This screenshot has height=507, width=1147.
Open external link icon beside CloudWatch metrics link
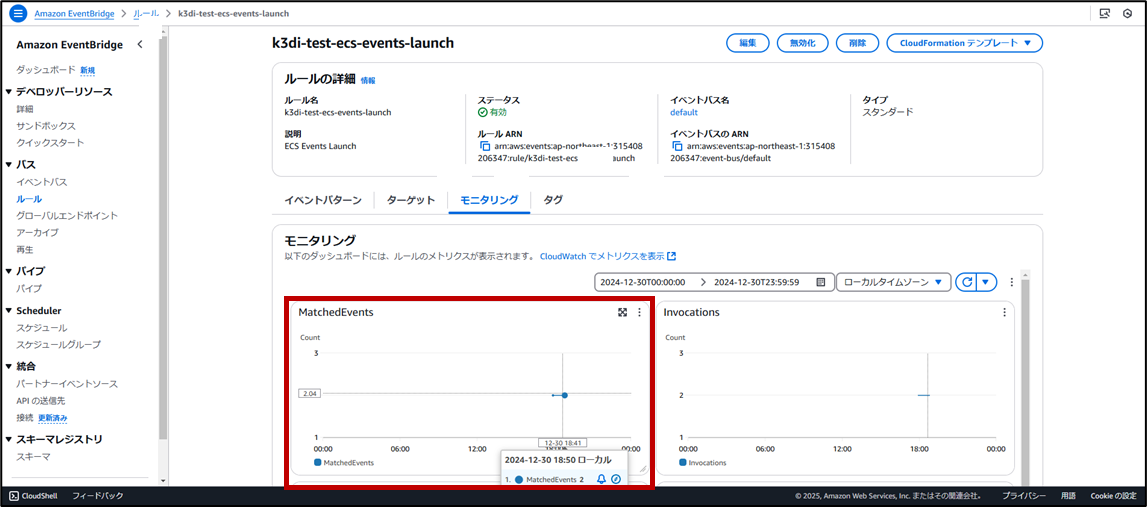[672, 257]
